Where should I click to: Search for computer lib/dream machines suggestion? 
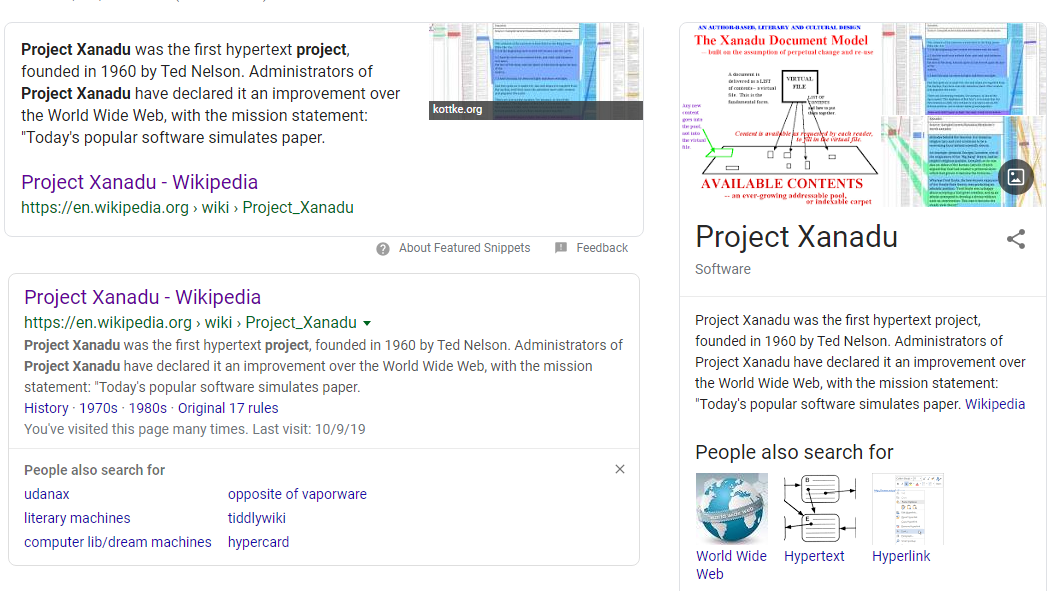click(x=118, y=542)
